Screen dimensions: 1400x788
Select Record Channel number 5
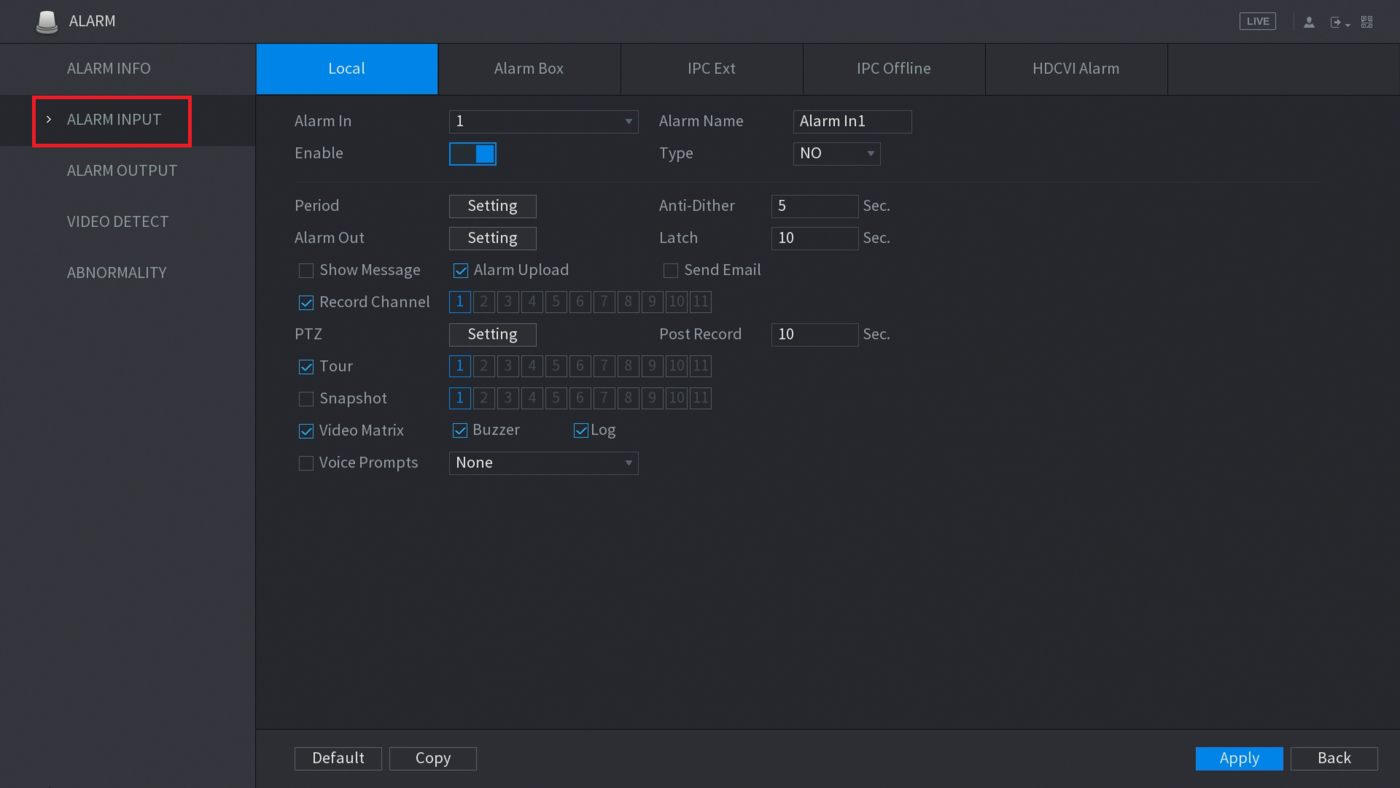[556, 302]
